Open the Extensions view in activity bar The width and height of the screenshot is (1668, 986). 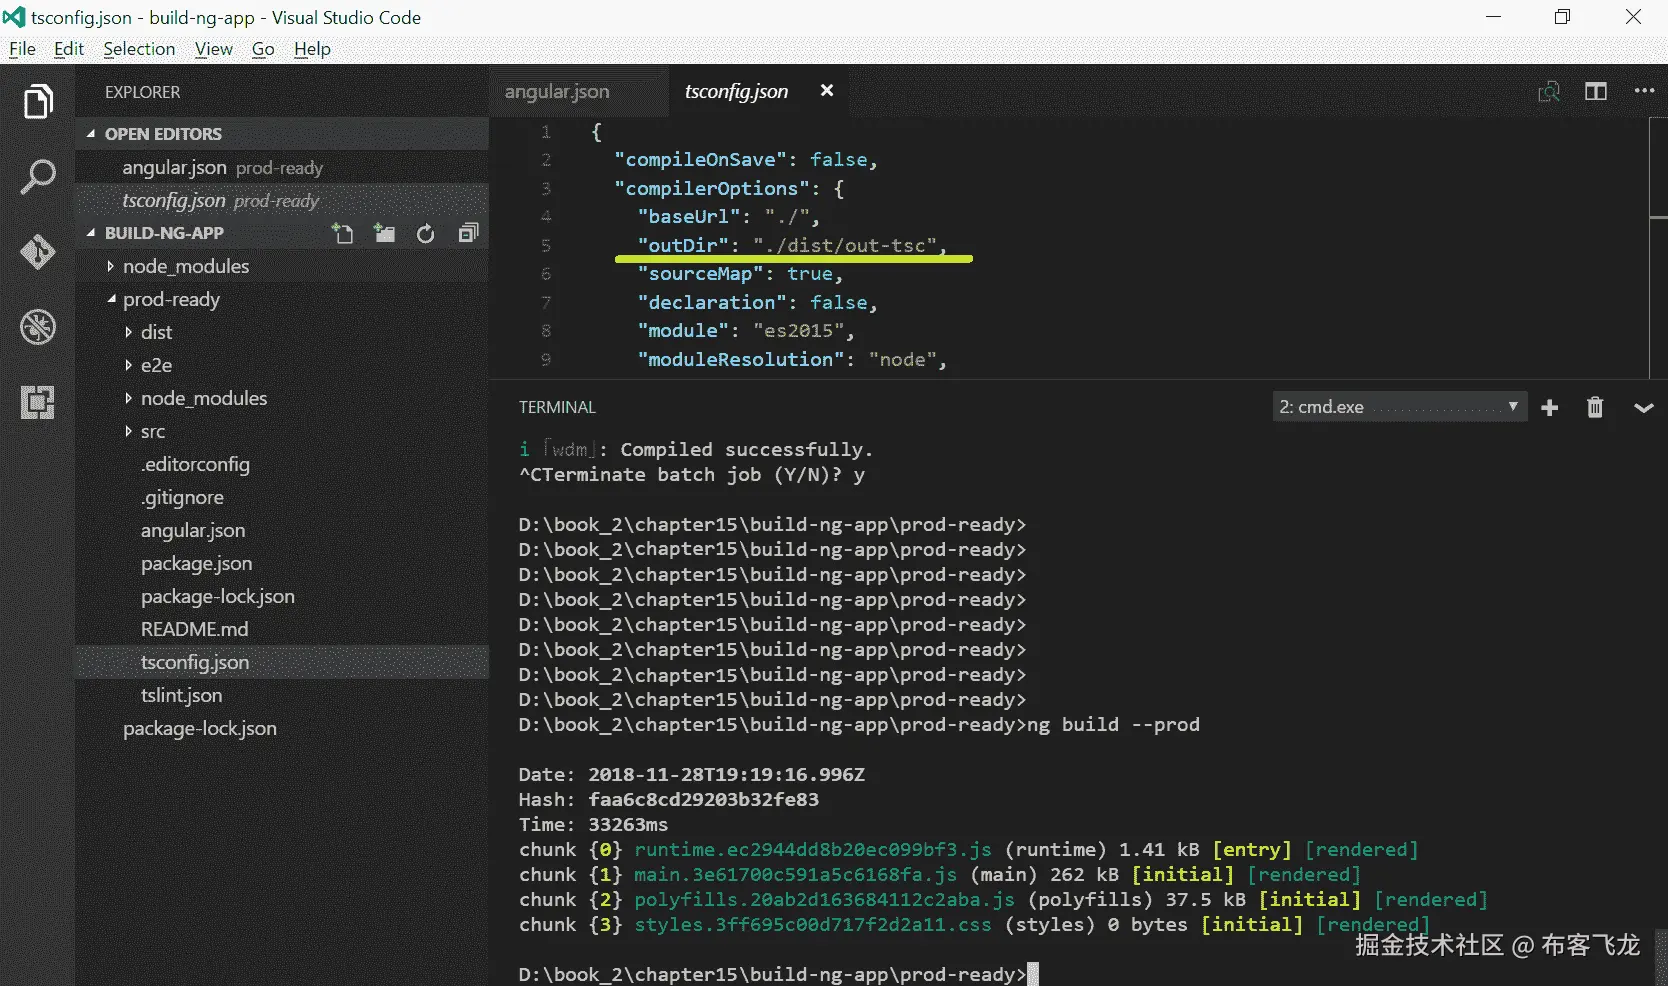pyautogui.click(x=38, y=402)
